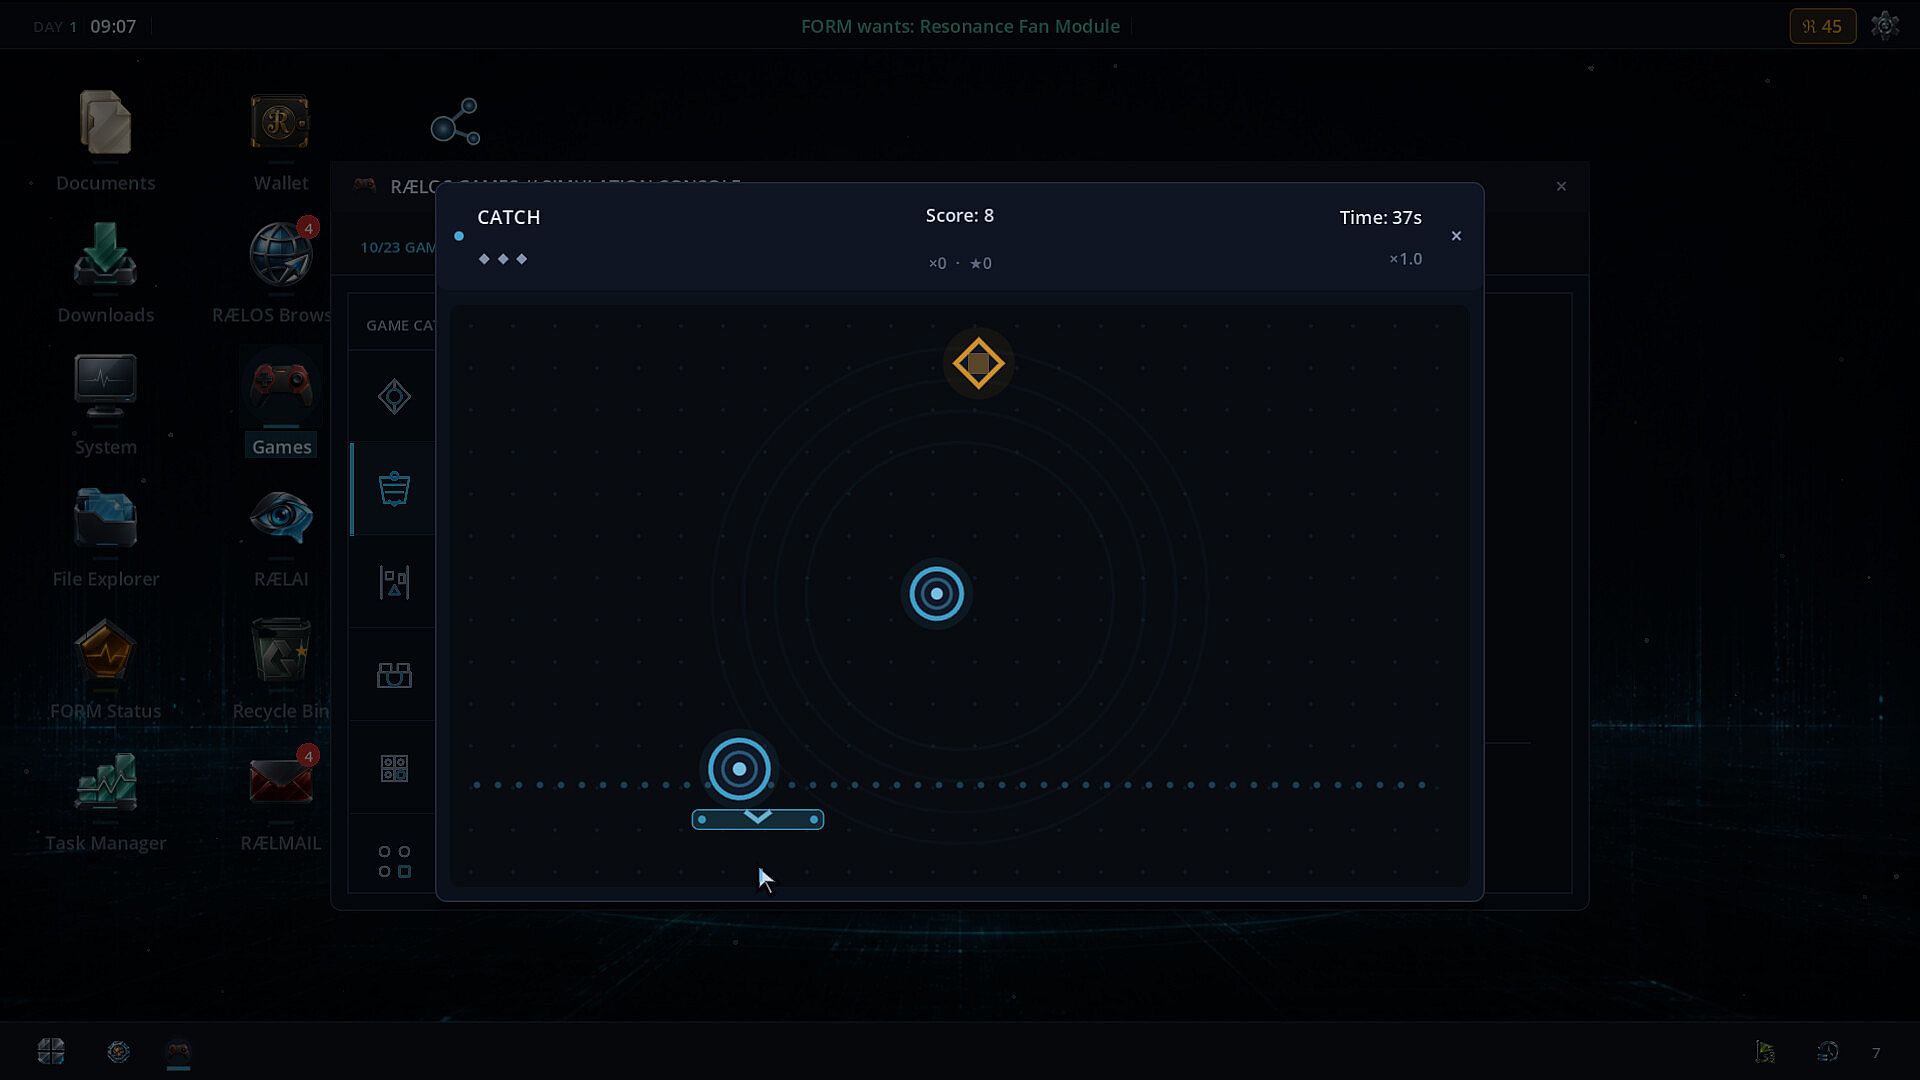Open FORM Status icon
This screenshot has height=1080, width=1920.
coord(105,650)
